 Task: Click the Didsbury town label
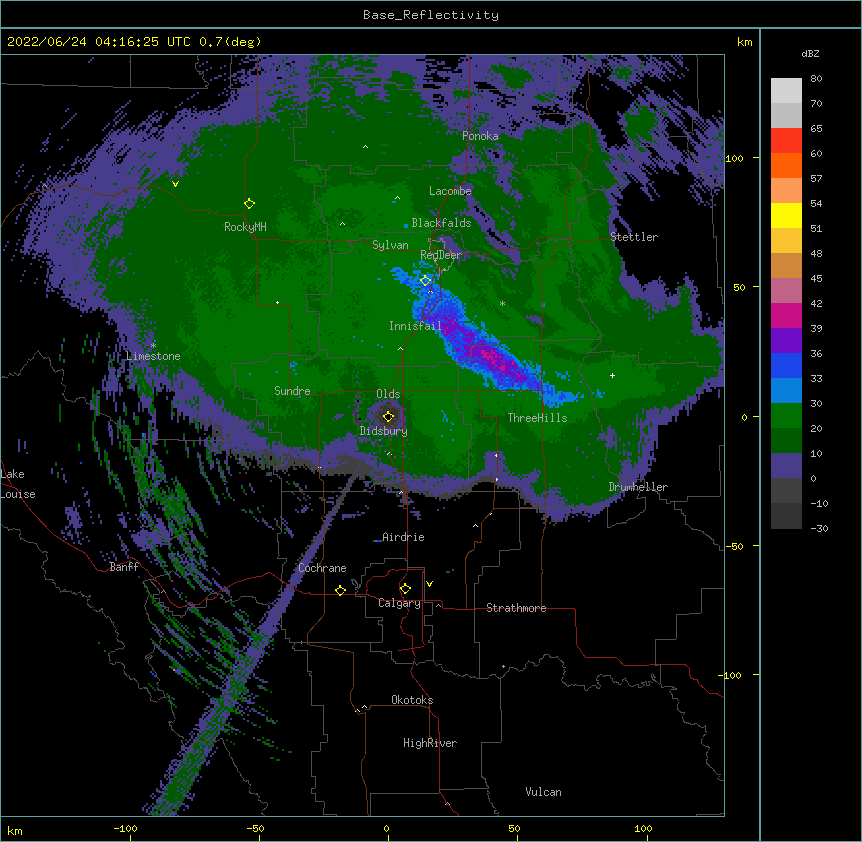tap(383, 431)
